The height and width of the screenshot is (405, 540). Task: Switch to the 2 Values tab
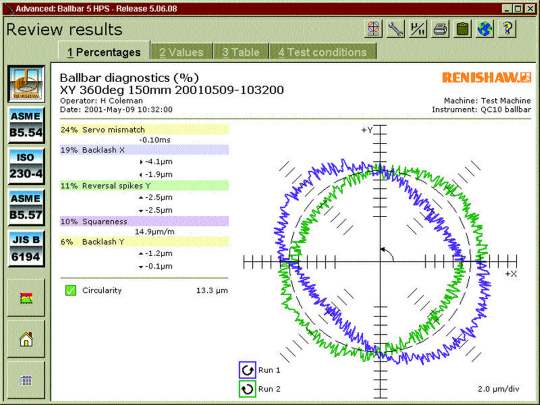tap(181, 52)
